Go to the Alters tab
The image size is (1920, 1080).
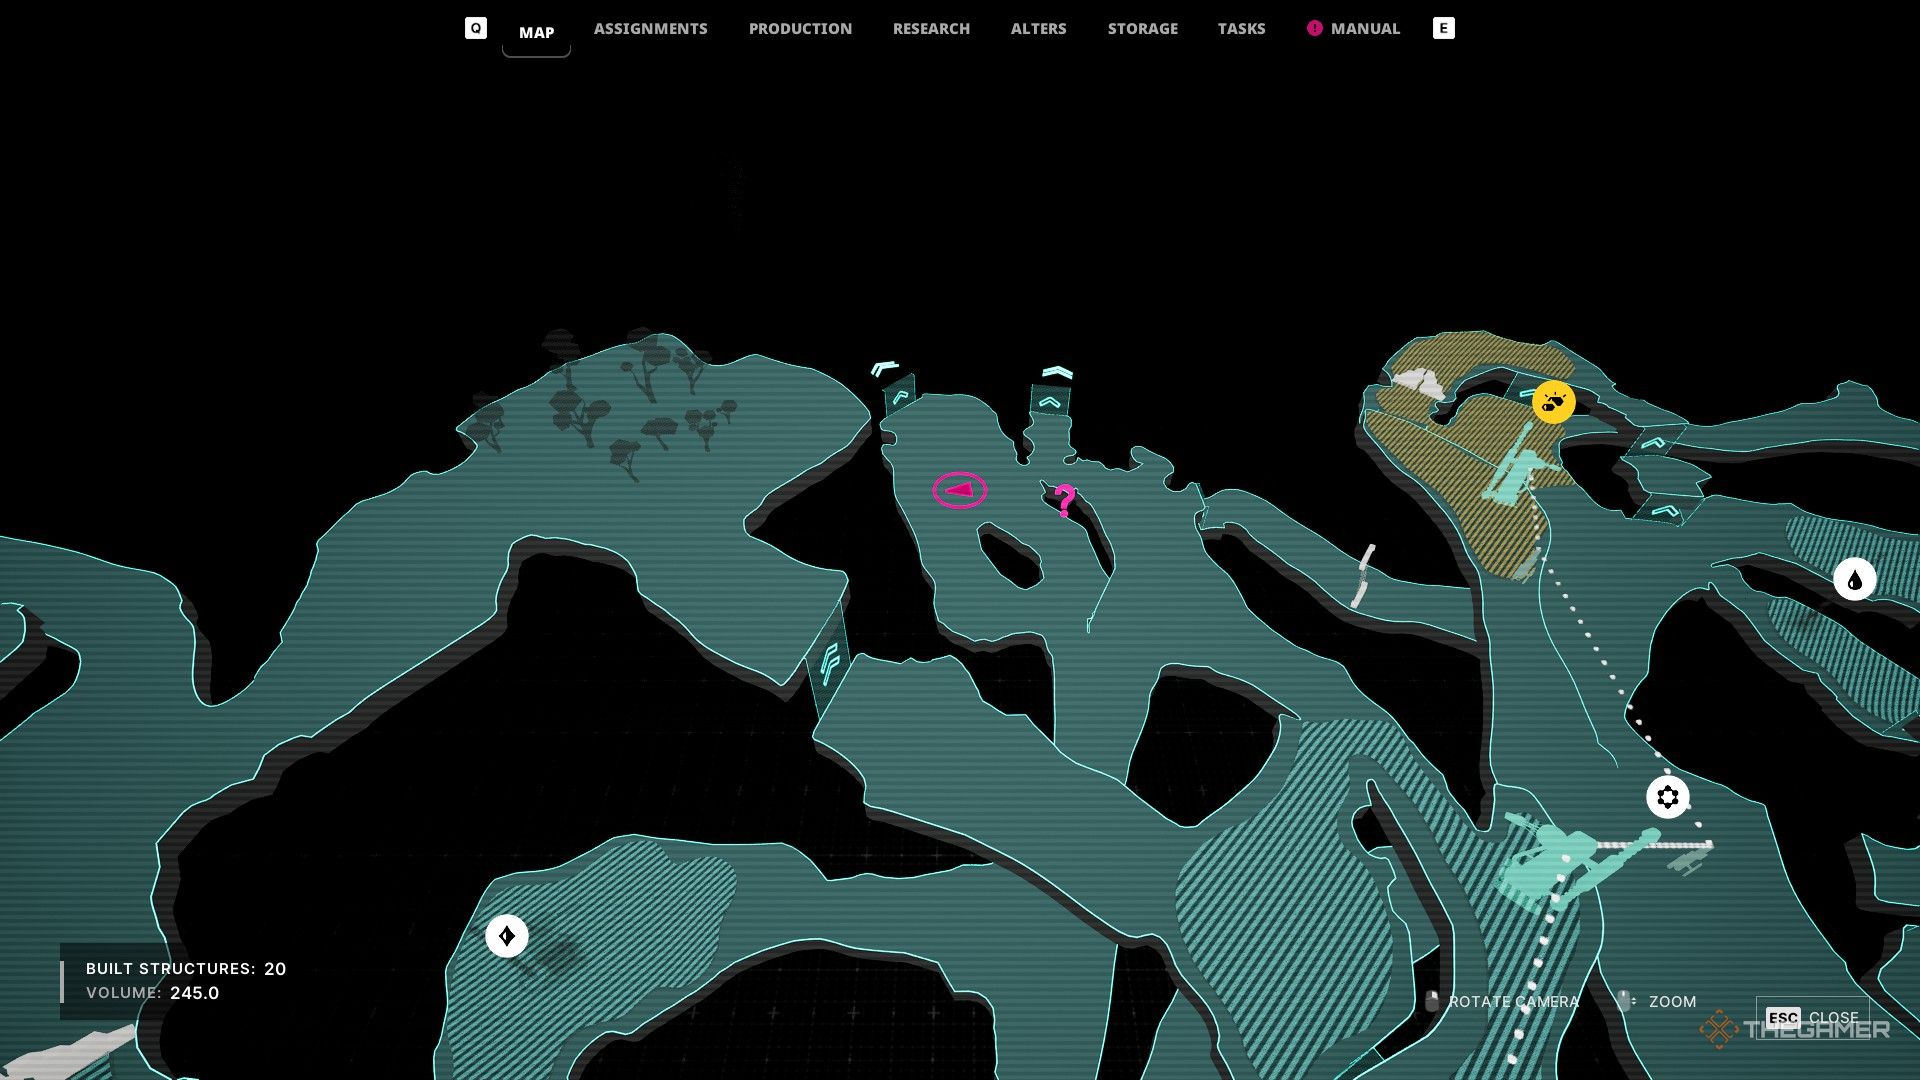tap(1038, 29)
